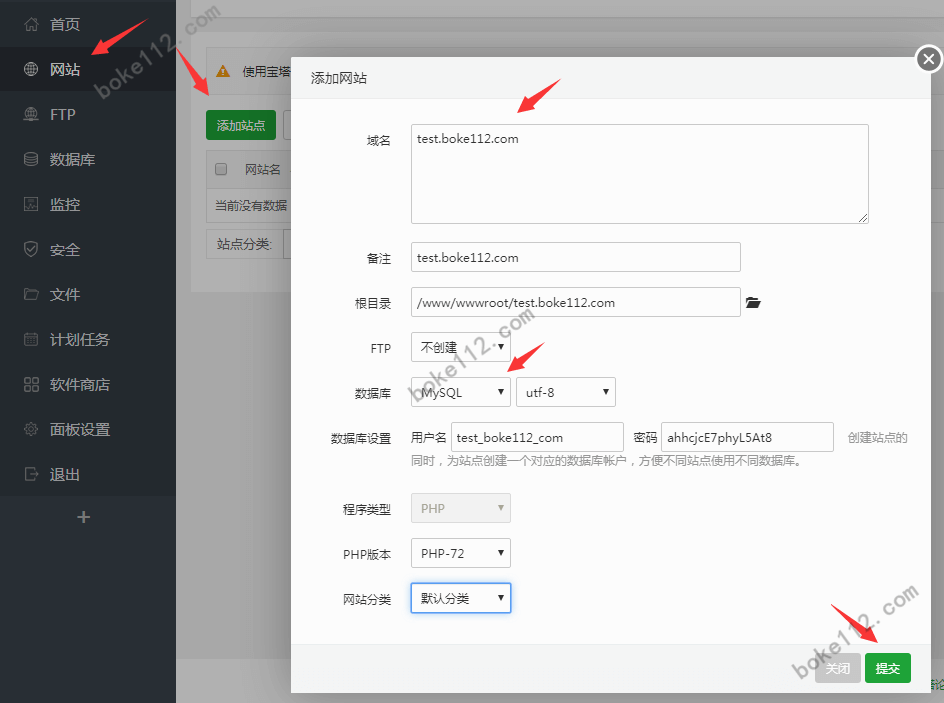
Task: Open the disabled PHP program type dropdown
Action: [461, 508]
